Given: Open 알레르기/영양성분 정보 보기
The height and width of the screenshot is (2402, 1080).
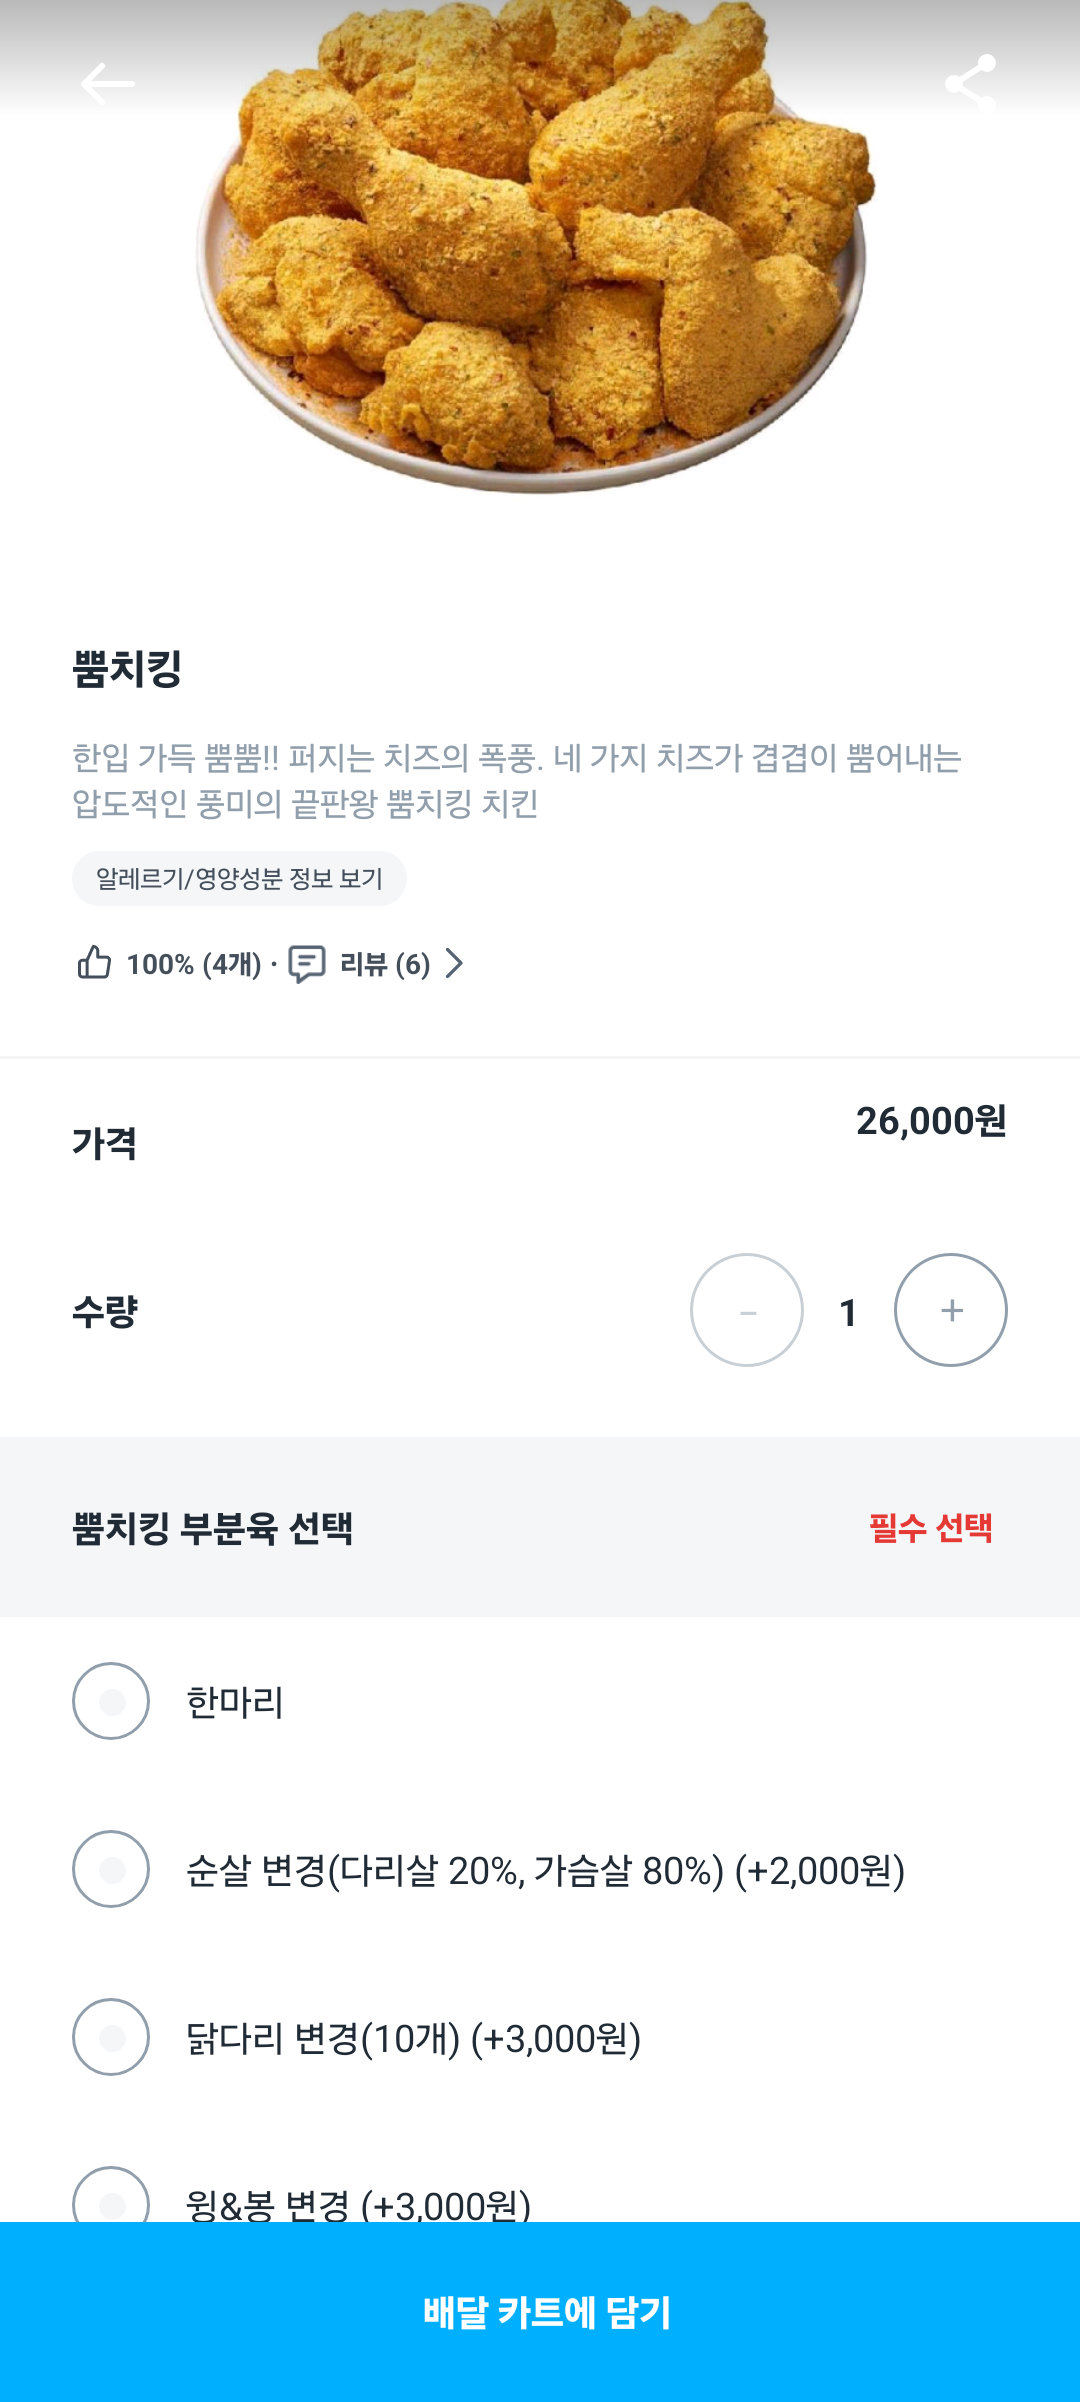Looking at the screenshot, I should pyautogui.click(x=239, y=879).
